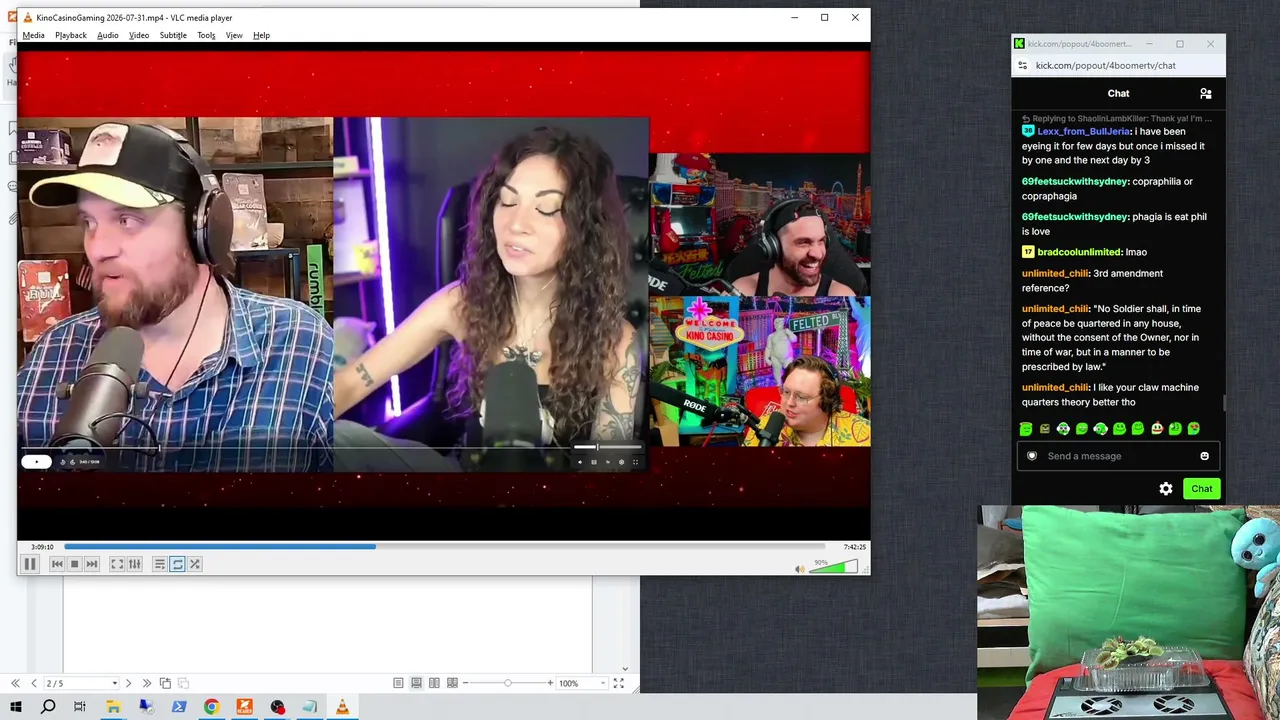Select continuous facing view mode

[452, 683]
